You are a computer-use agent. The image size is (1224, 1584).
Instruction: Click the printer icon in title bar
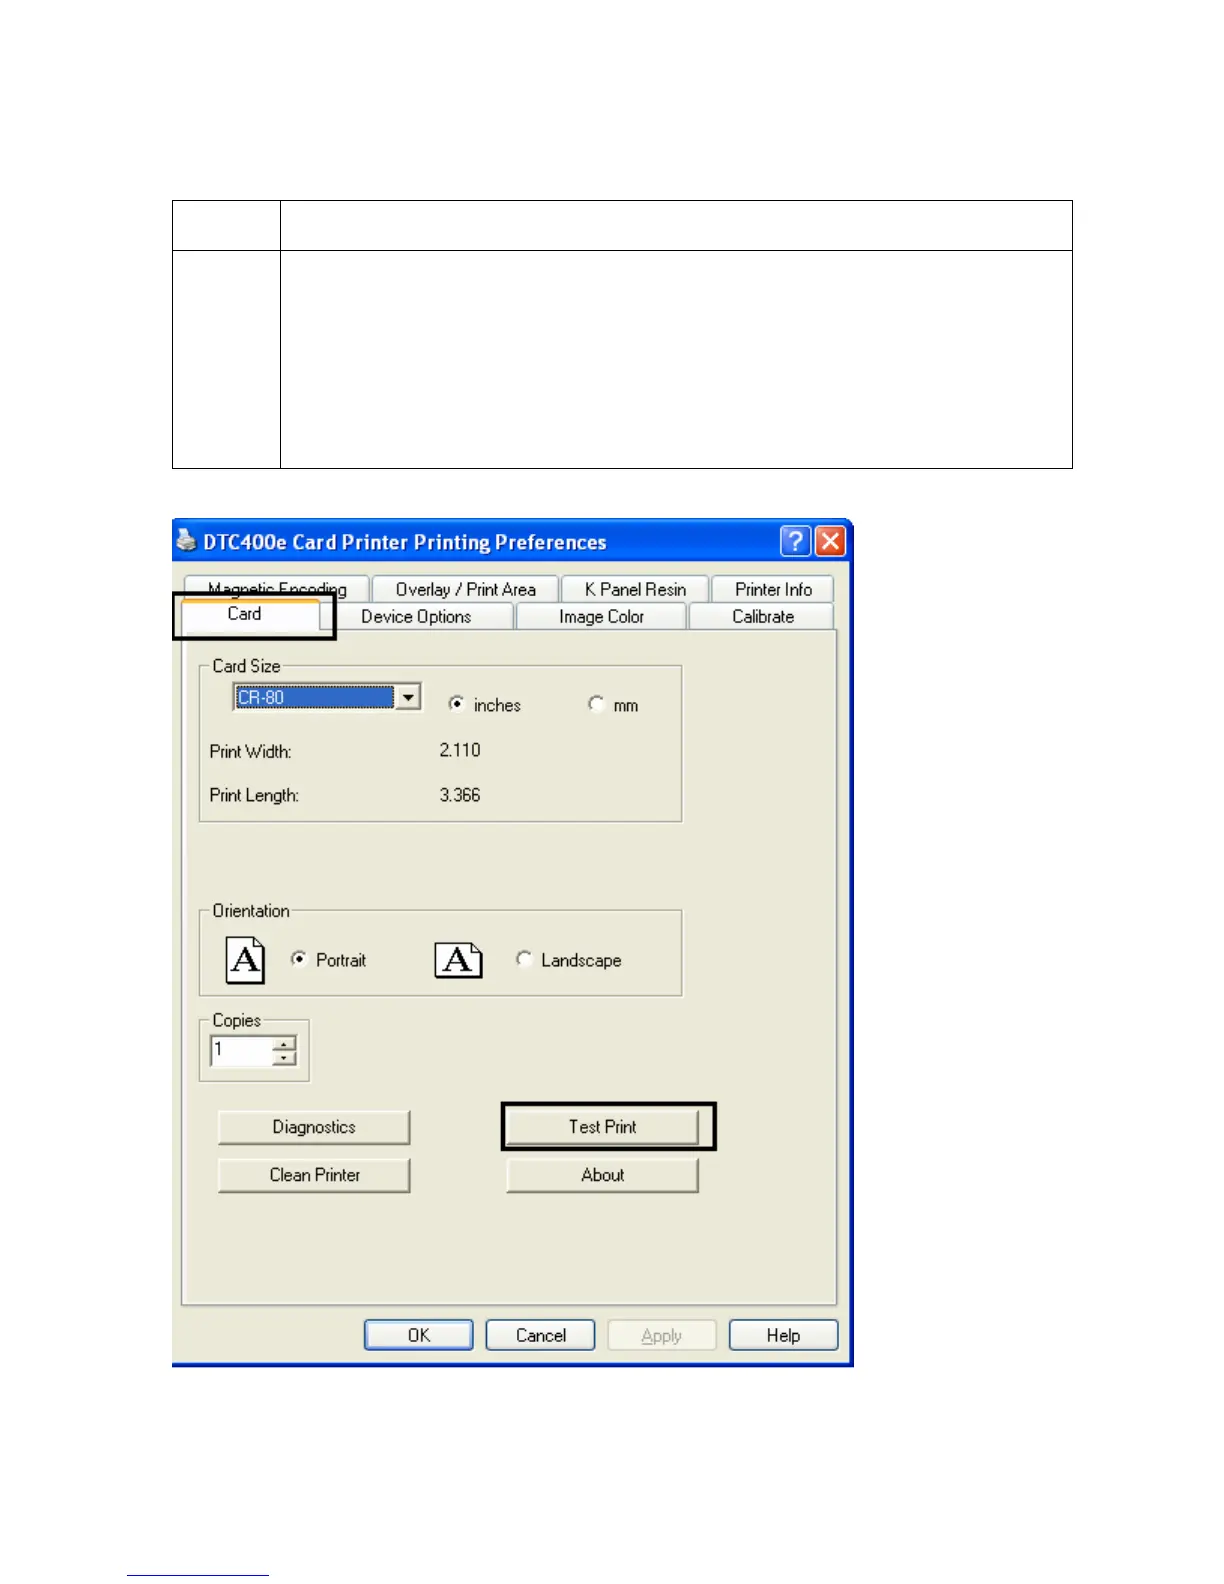[187, 541]
